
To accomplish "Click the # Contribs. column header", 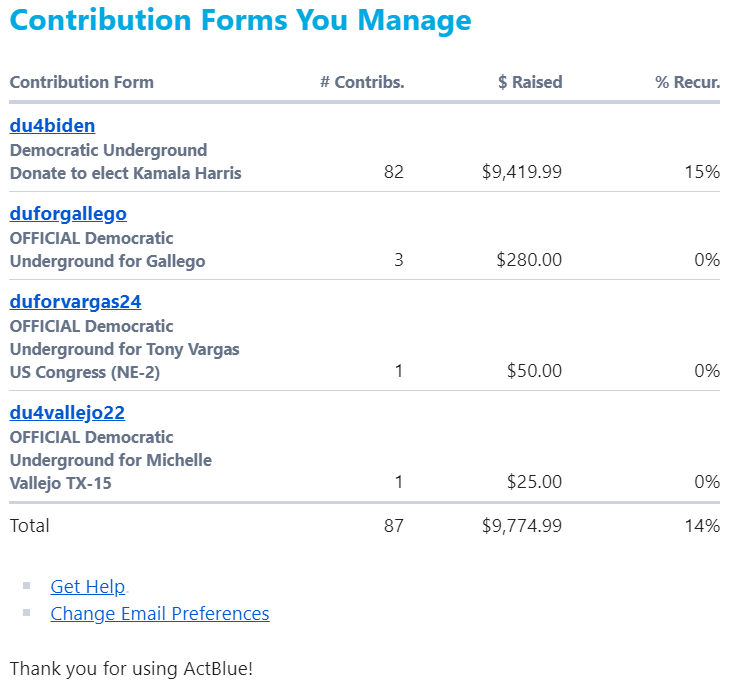I will point(362,82).
